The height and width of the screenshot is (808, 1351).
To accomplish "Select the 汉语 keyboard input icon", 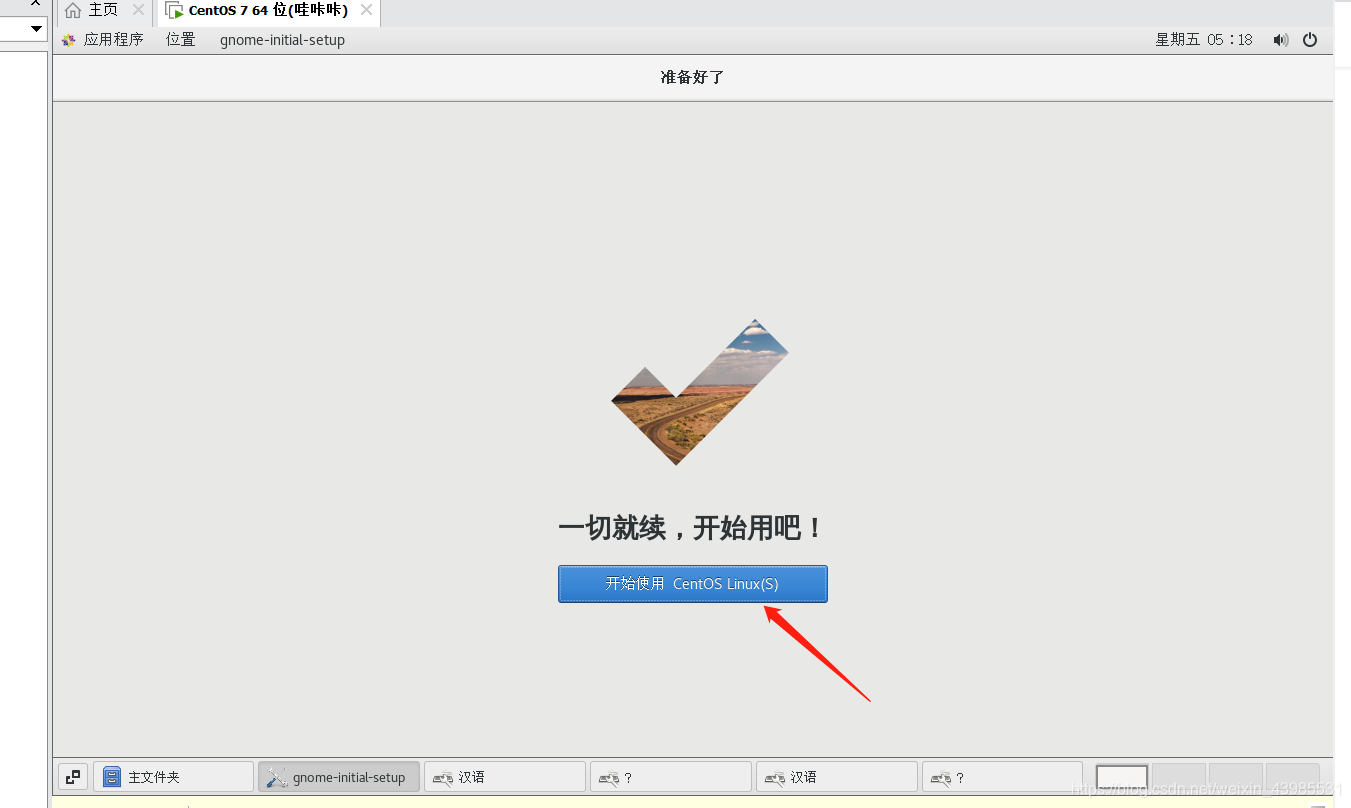I will (441, 777).
